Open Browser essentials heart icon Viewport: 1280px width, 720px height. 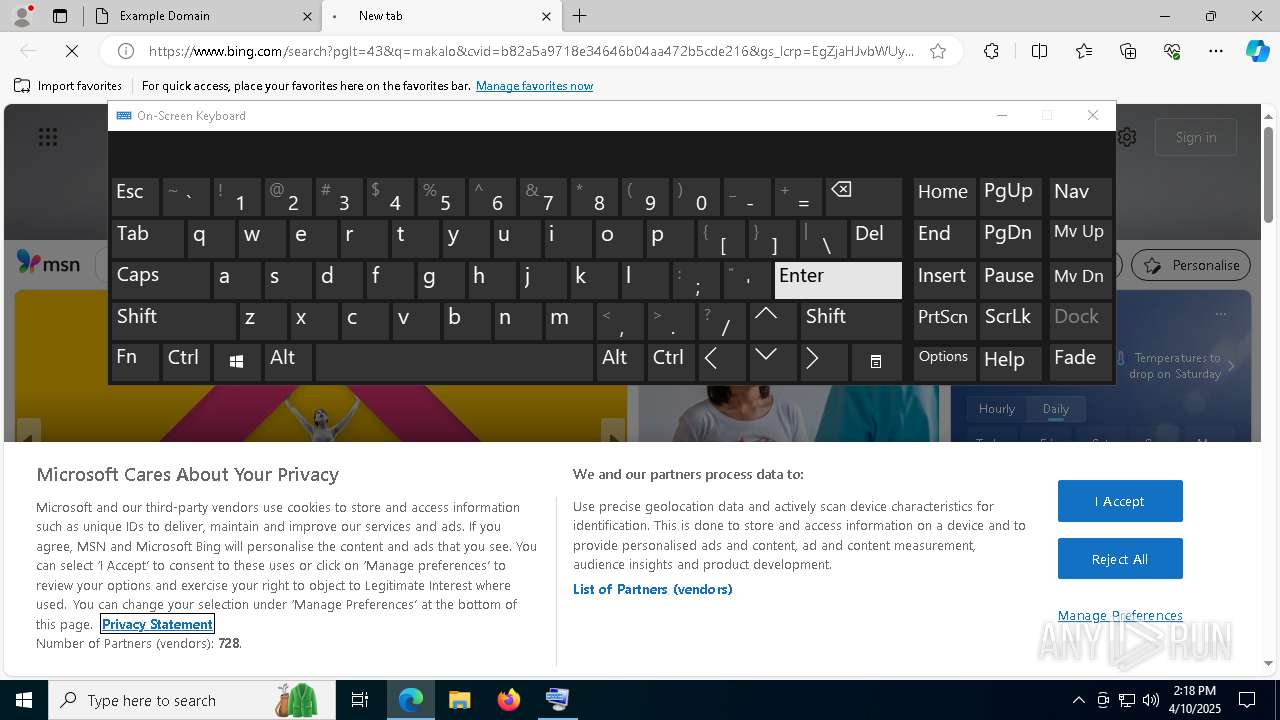[1172, 51]
